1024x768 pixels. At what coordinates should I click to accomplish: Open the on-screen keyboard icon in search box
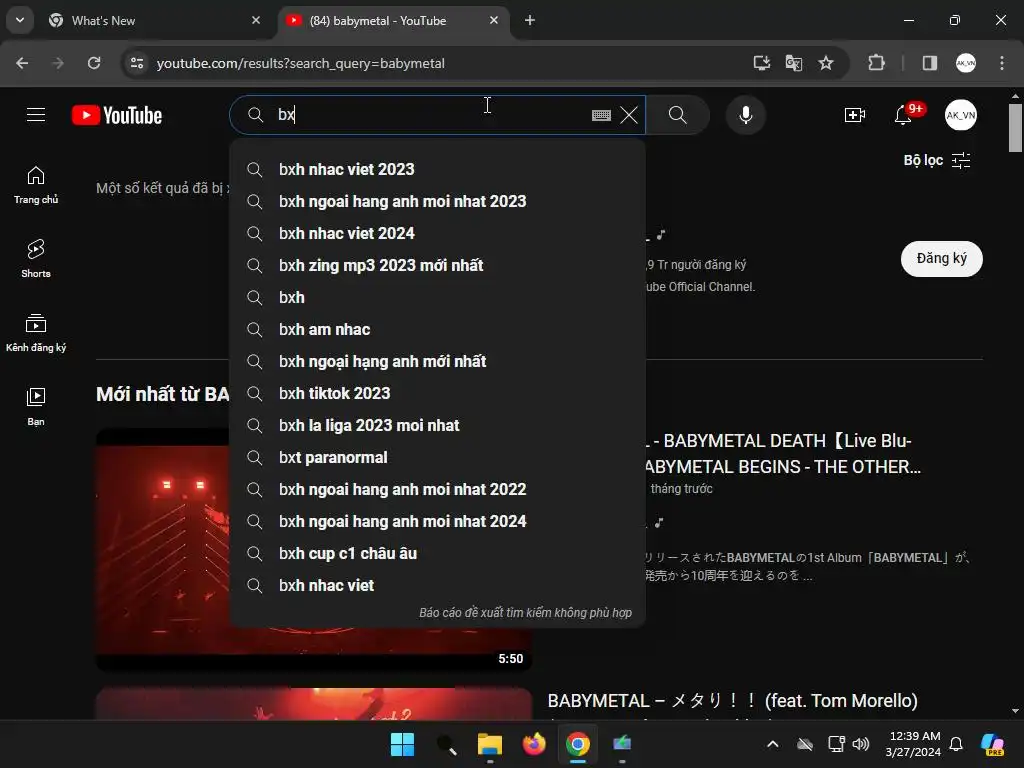coord(601,115)
